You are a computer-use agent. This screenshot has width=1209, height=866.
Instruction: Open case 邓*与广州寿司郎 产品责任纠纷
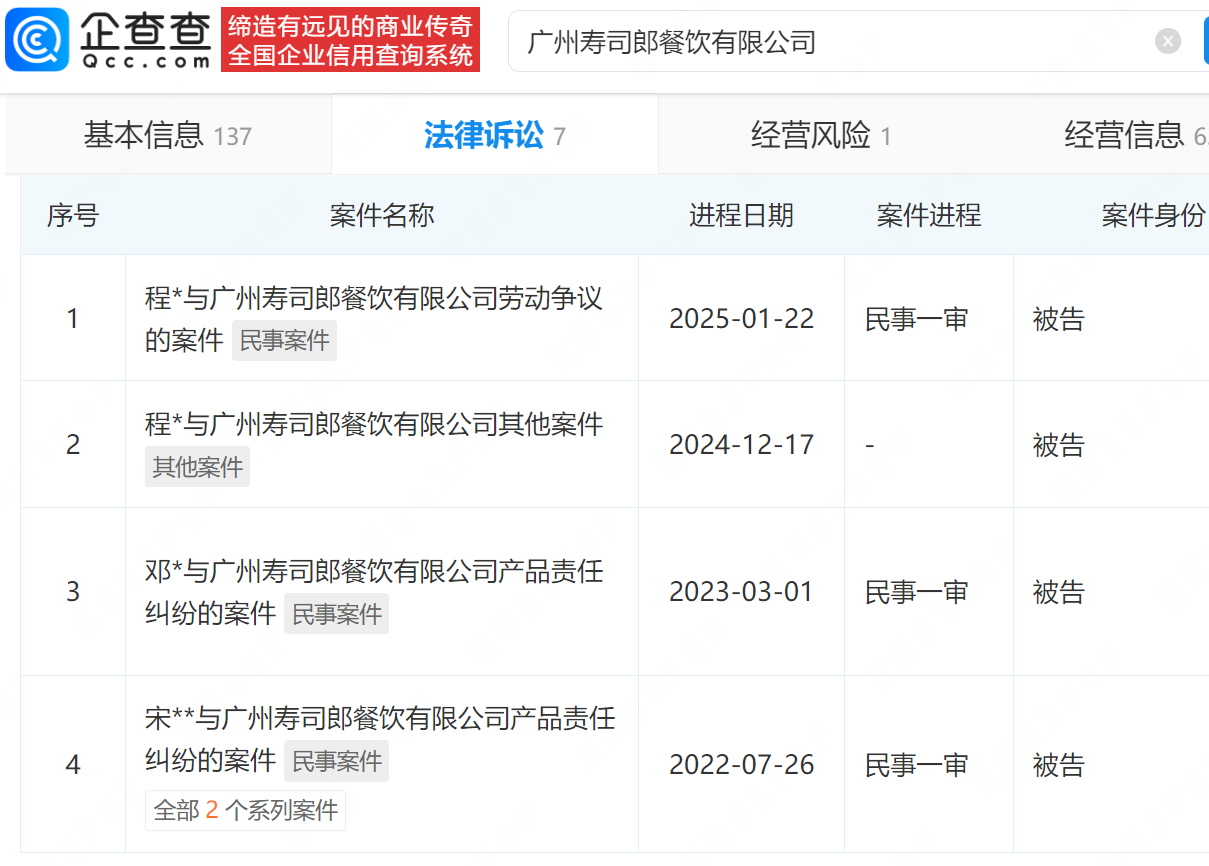374,591
